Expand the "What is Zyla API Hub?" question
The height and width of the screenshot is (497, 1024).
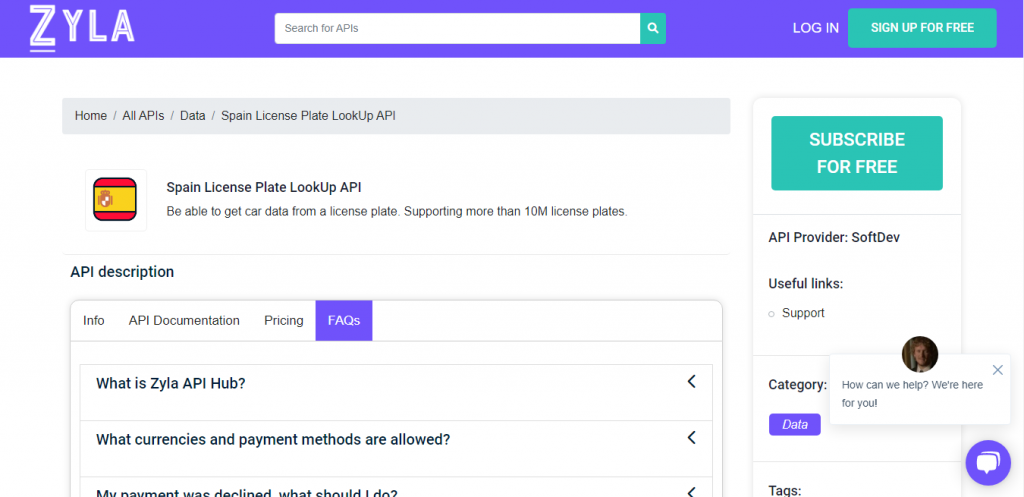pos(396,383)
